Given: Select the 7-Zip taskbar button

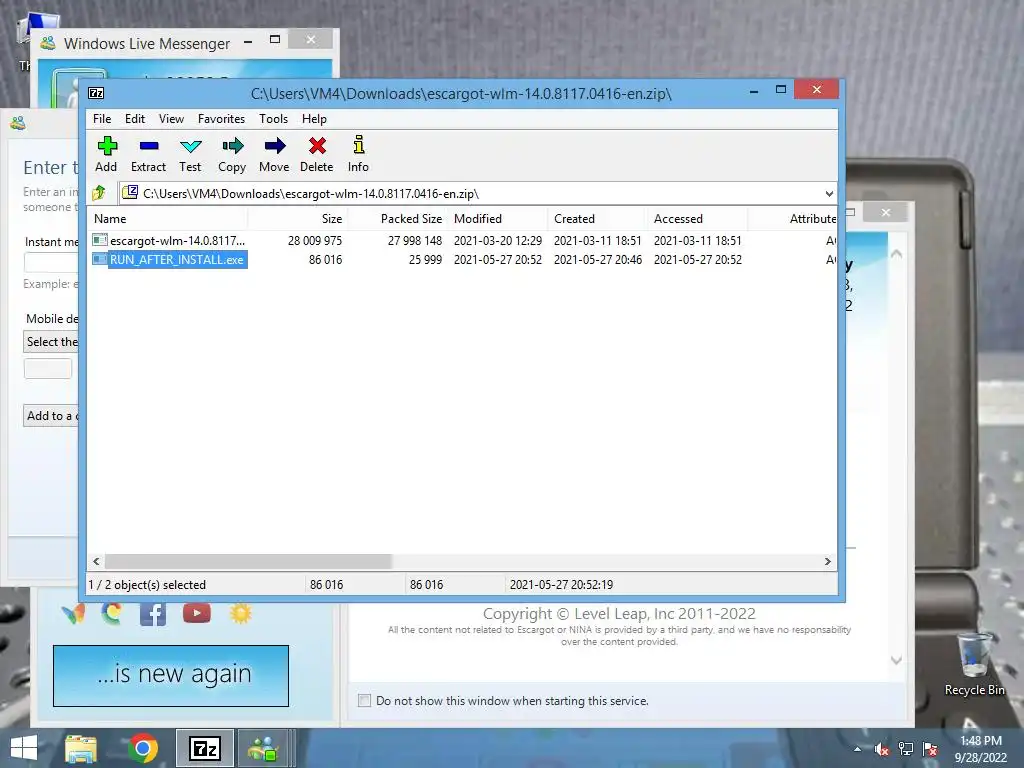Looking at the screenshot, I should coord(204,748).
